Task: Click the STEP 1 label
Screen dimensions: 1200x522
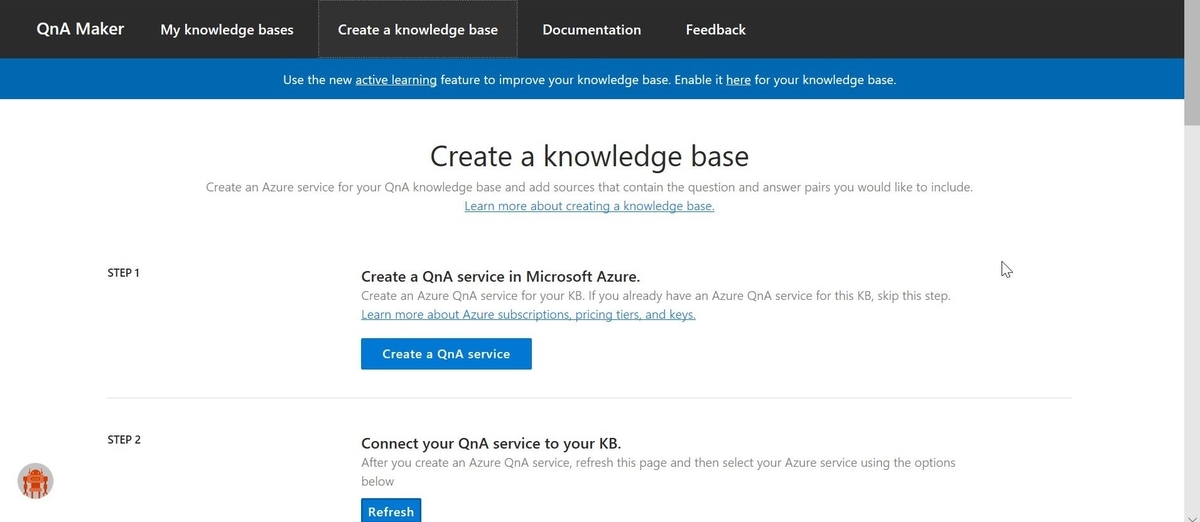Action: (123, 272)
